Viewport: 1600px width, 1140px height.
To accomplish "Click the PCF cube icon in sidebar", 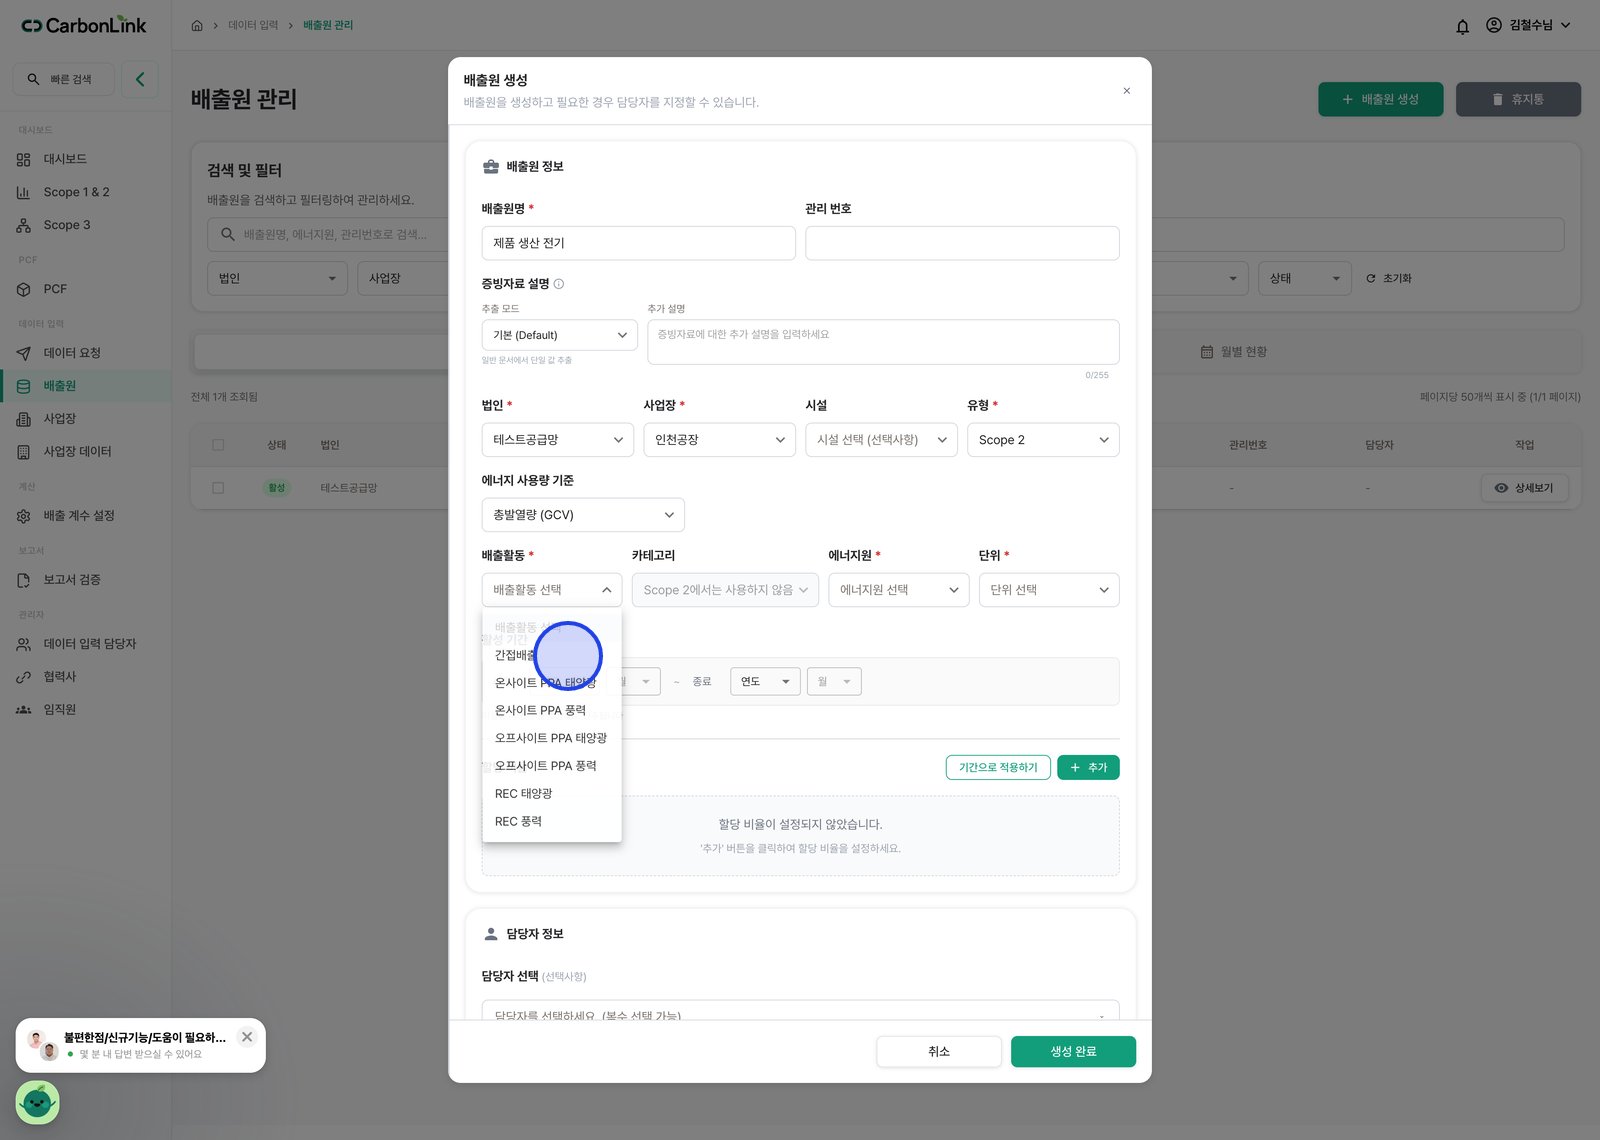I will [x=24, y=289].
